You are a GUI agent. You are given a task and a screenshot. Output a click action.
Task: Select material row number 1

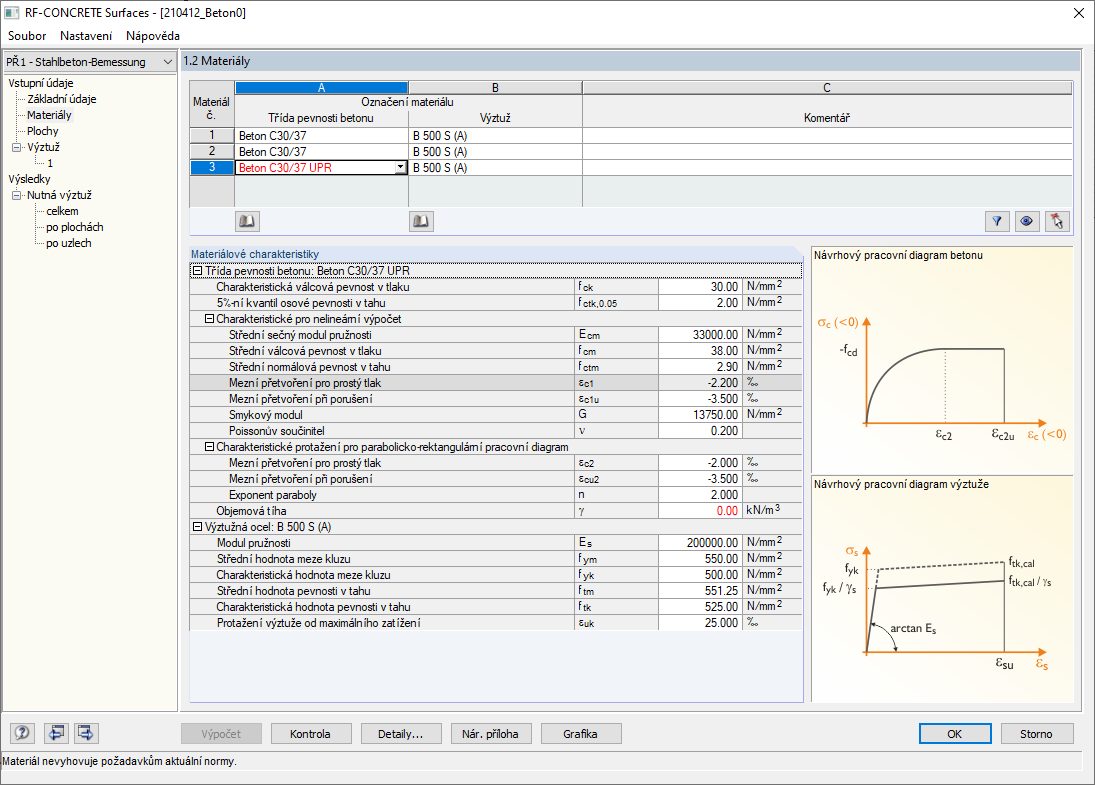(x=212, y=135)
